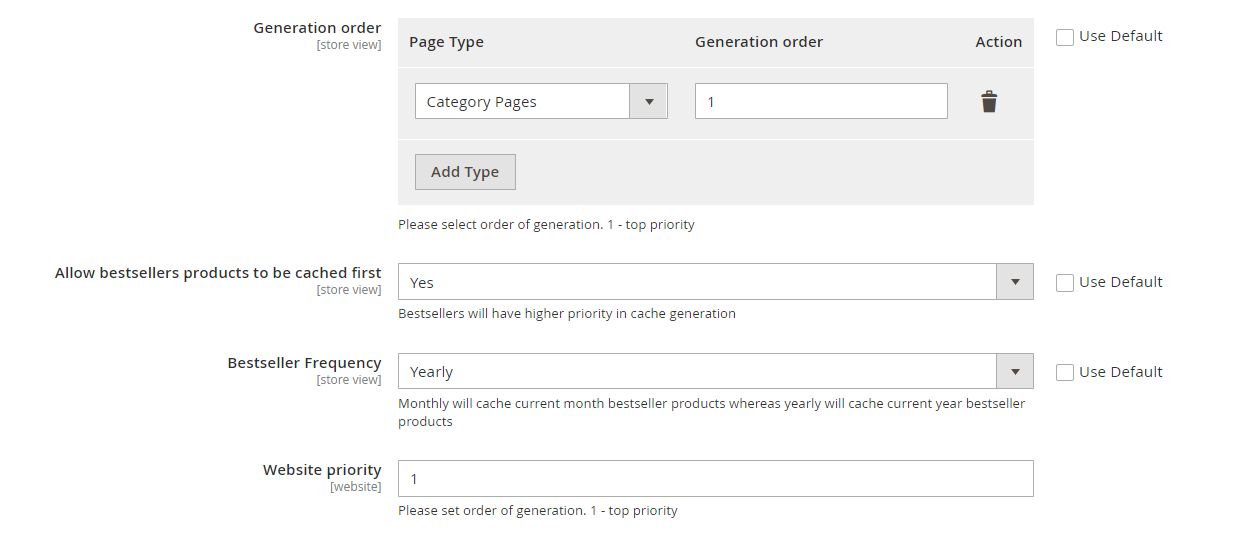The image size is (1235, 541).
Task: Enable Use Default for Generation order
Action: [x=1065, y=37]
